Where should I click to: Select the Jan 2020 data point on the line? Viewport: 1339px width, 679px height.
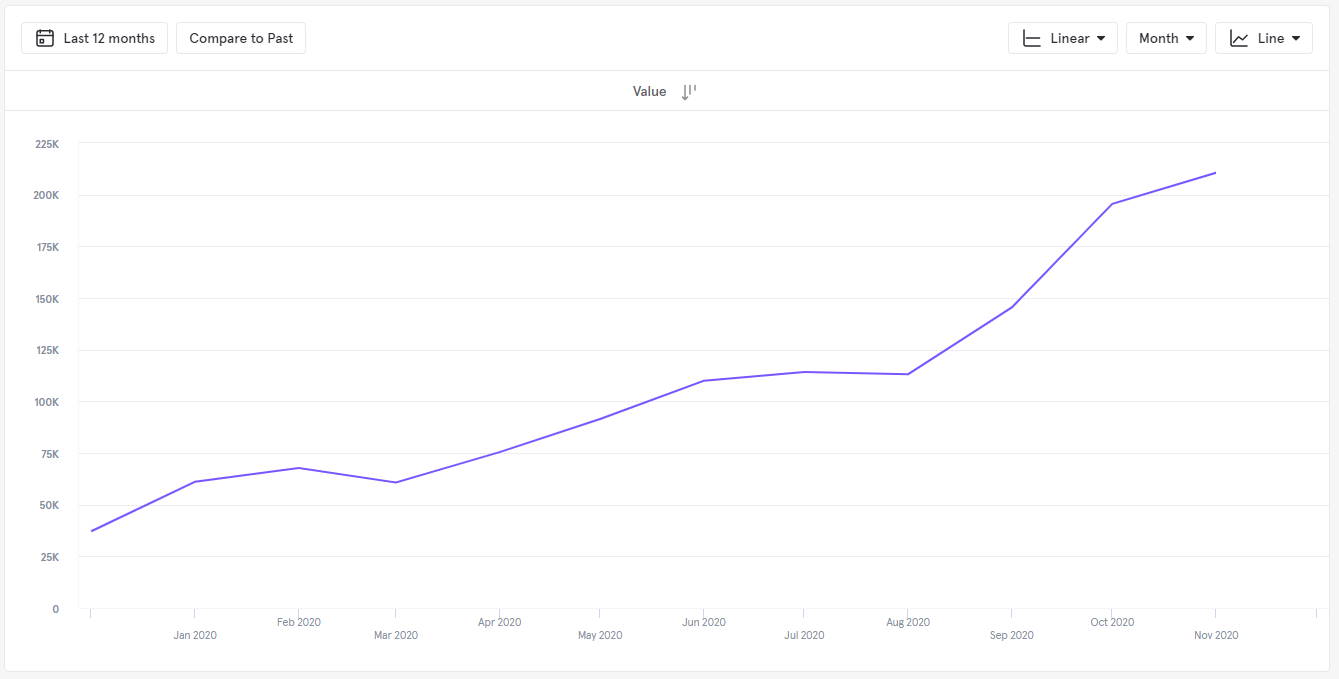(194, 482)
